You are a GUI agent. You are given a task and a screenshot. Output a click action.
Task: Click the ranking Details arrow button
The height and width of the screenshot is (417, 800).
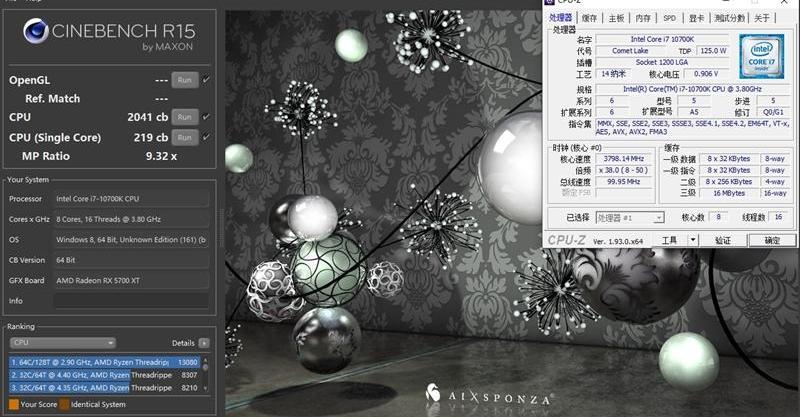point(204,343)
